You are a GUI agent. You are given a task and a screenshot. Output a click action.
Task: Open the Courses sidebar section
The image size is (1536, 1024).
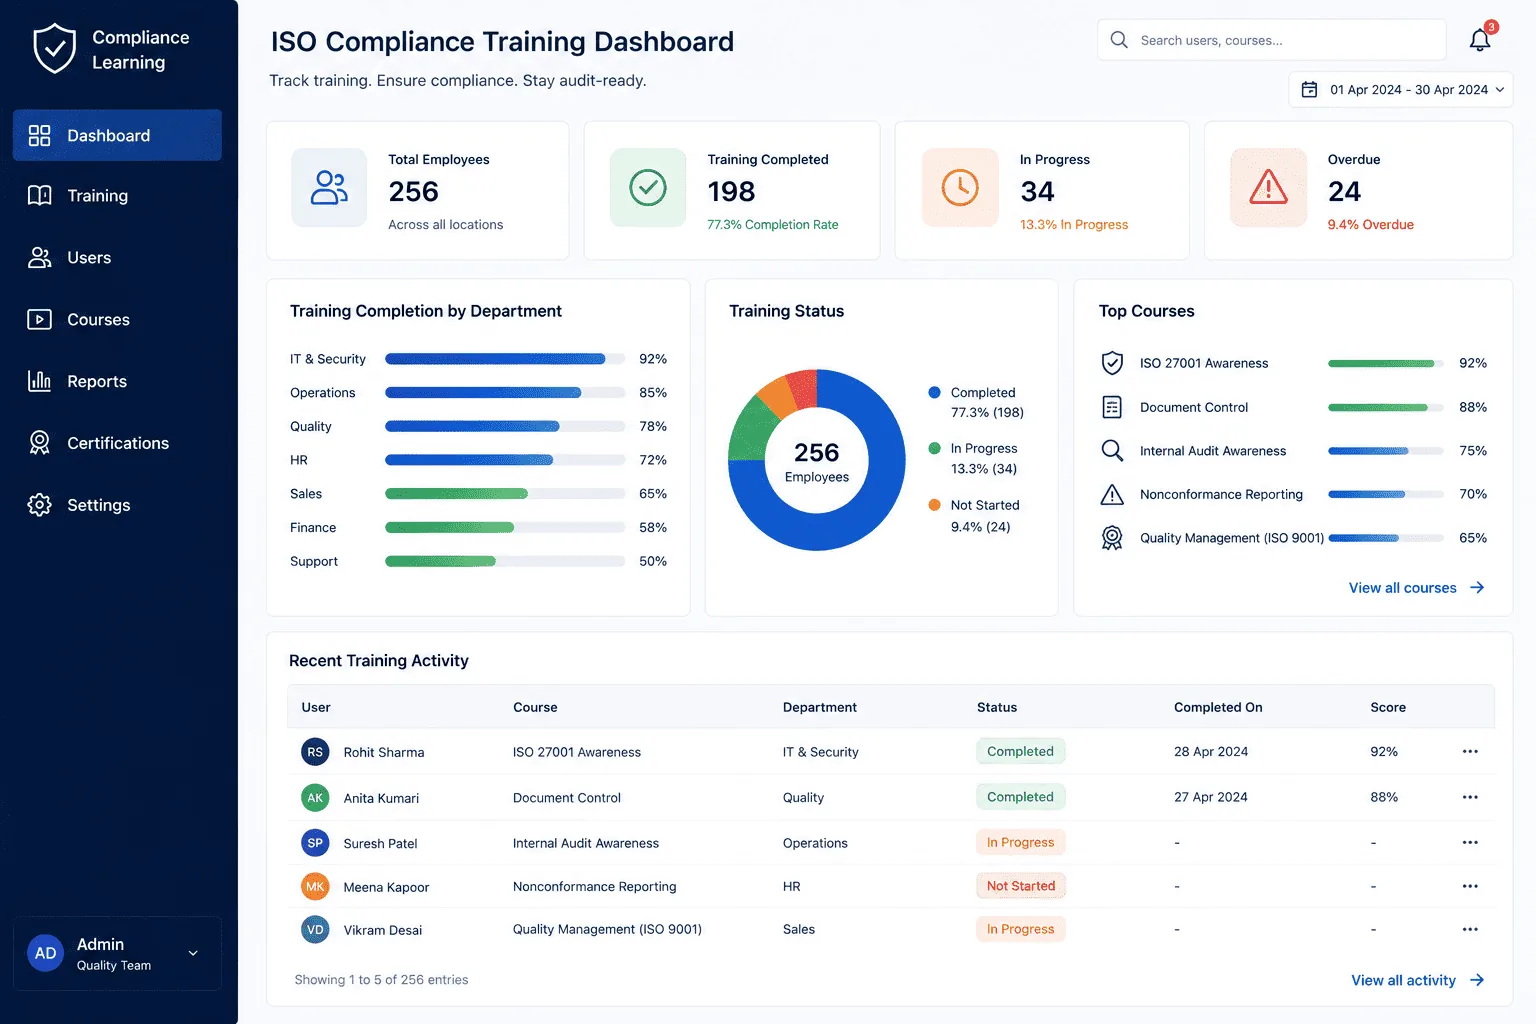(117, 320)
